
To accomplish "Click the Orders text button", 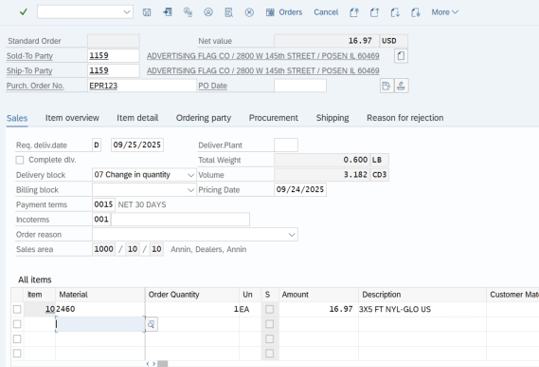I will (x=290, y=12).
